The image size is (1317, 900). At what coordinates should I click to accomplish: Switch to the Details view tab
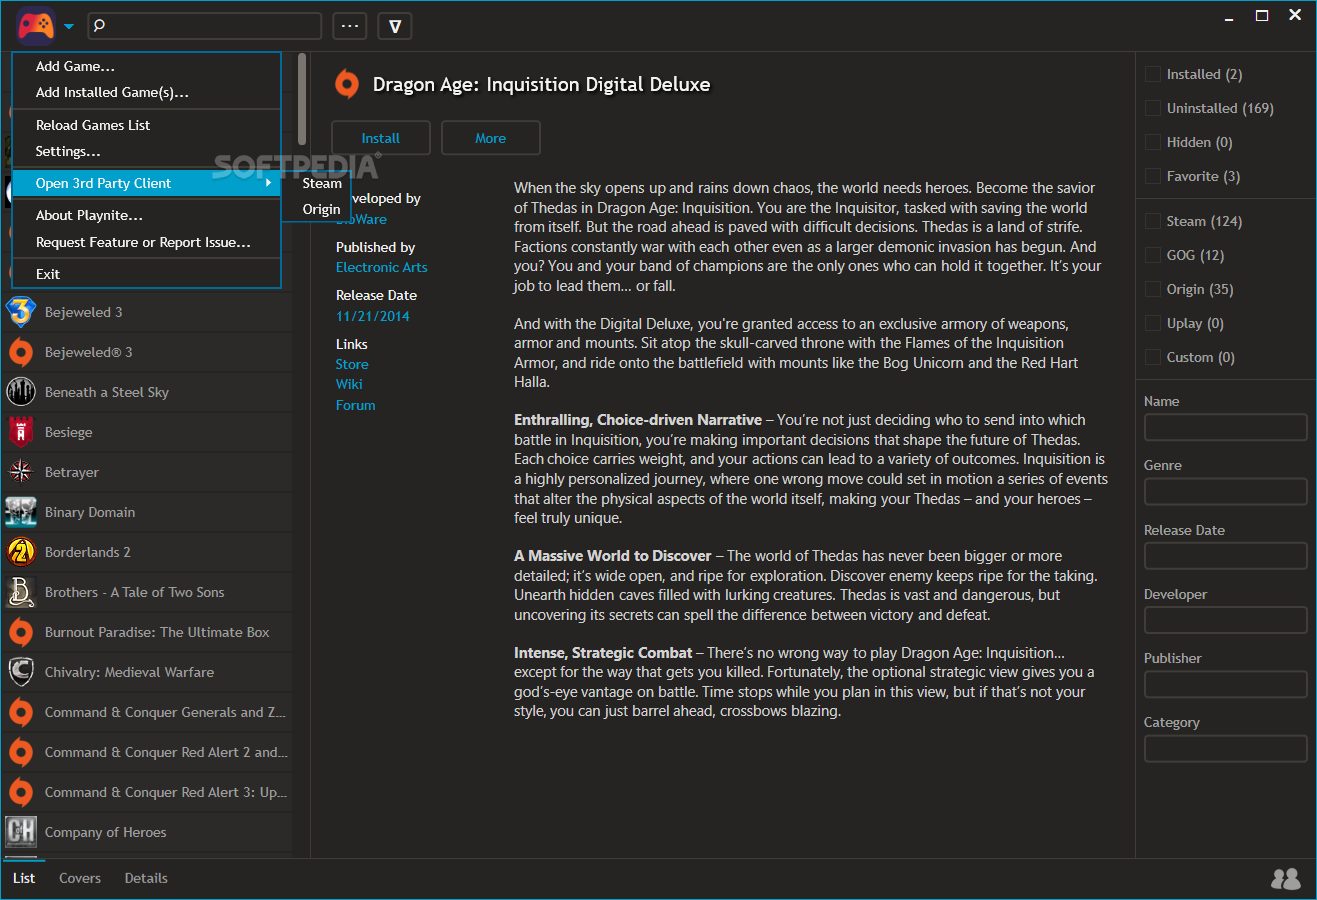[x=146, y=878]
